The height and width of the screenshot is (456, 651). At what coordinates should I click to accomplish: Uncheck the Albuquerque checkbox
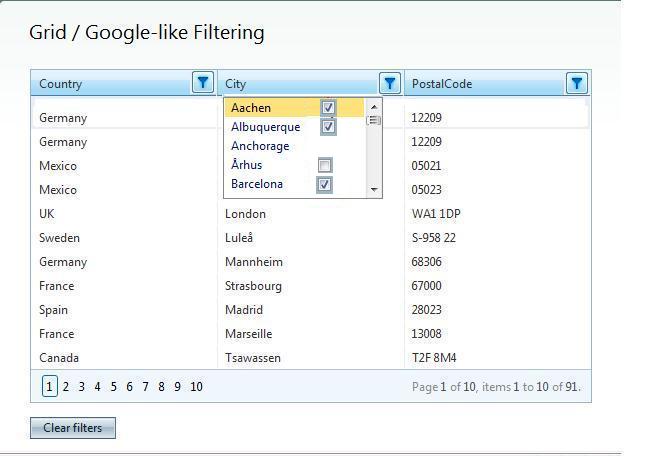pos(328,127)
